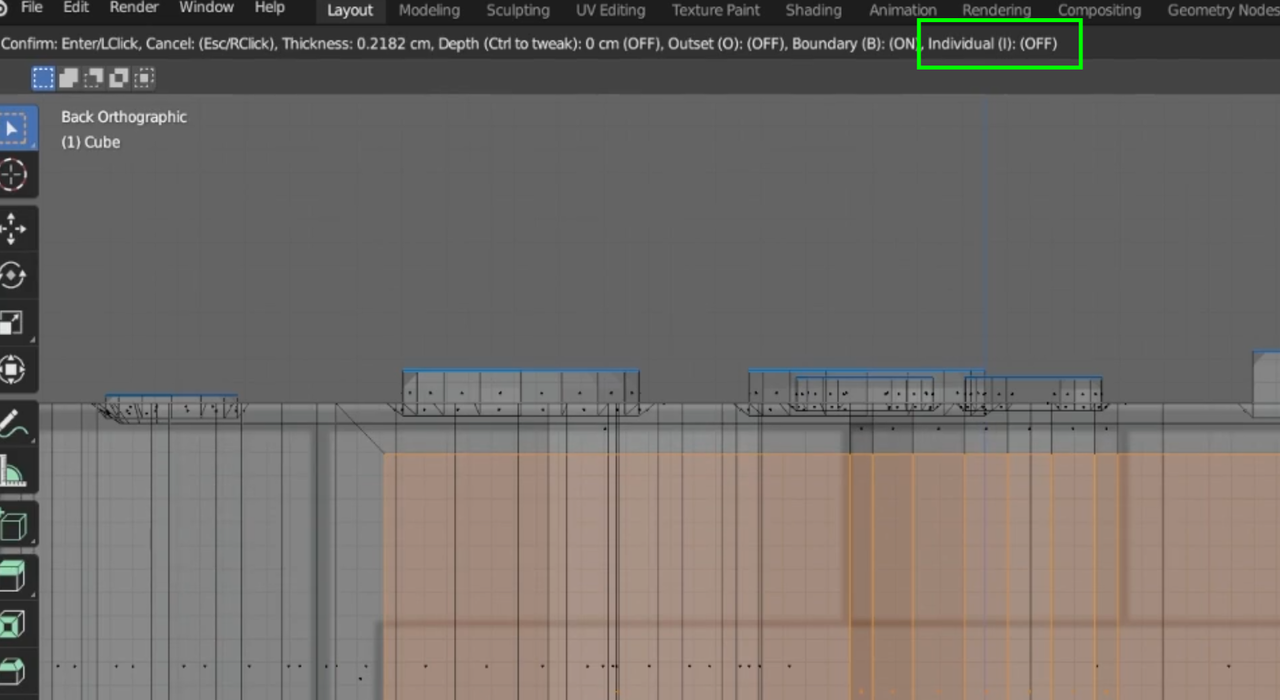Select the Annotate pencil tool
1280x700 pixels.
click(x=14, y=424)
